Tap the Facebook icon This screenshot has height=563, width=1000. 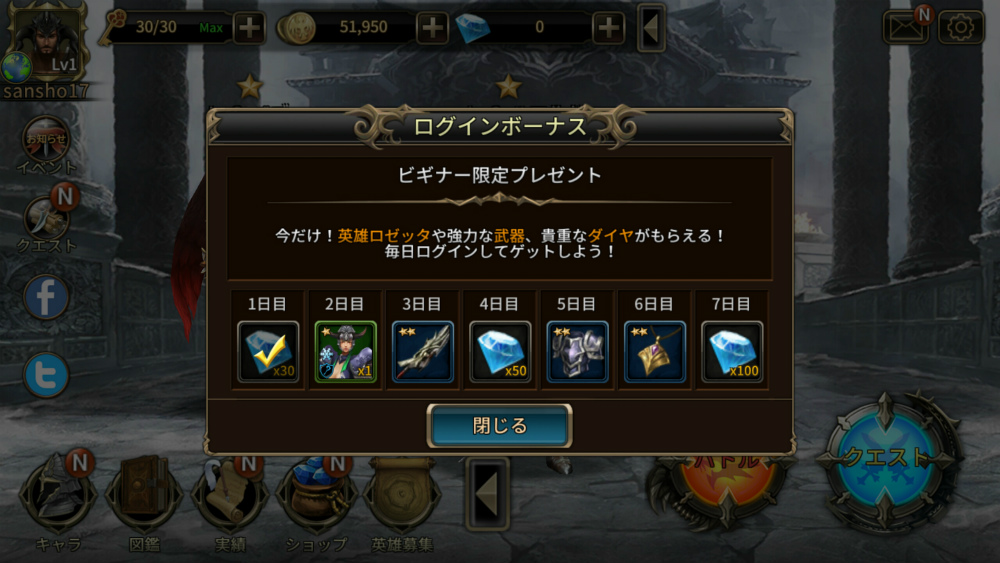[46, 297]
